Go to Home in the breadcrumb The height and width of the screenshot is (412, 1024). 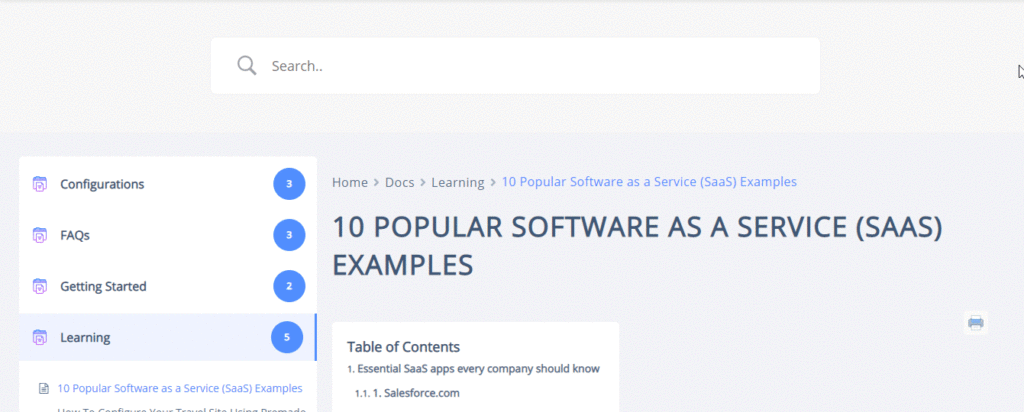point(350,182)
